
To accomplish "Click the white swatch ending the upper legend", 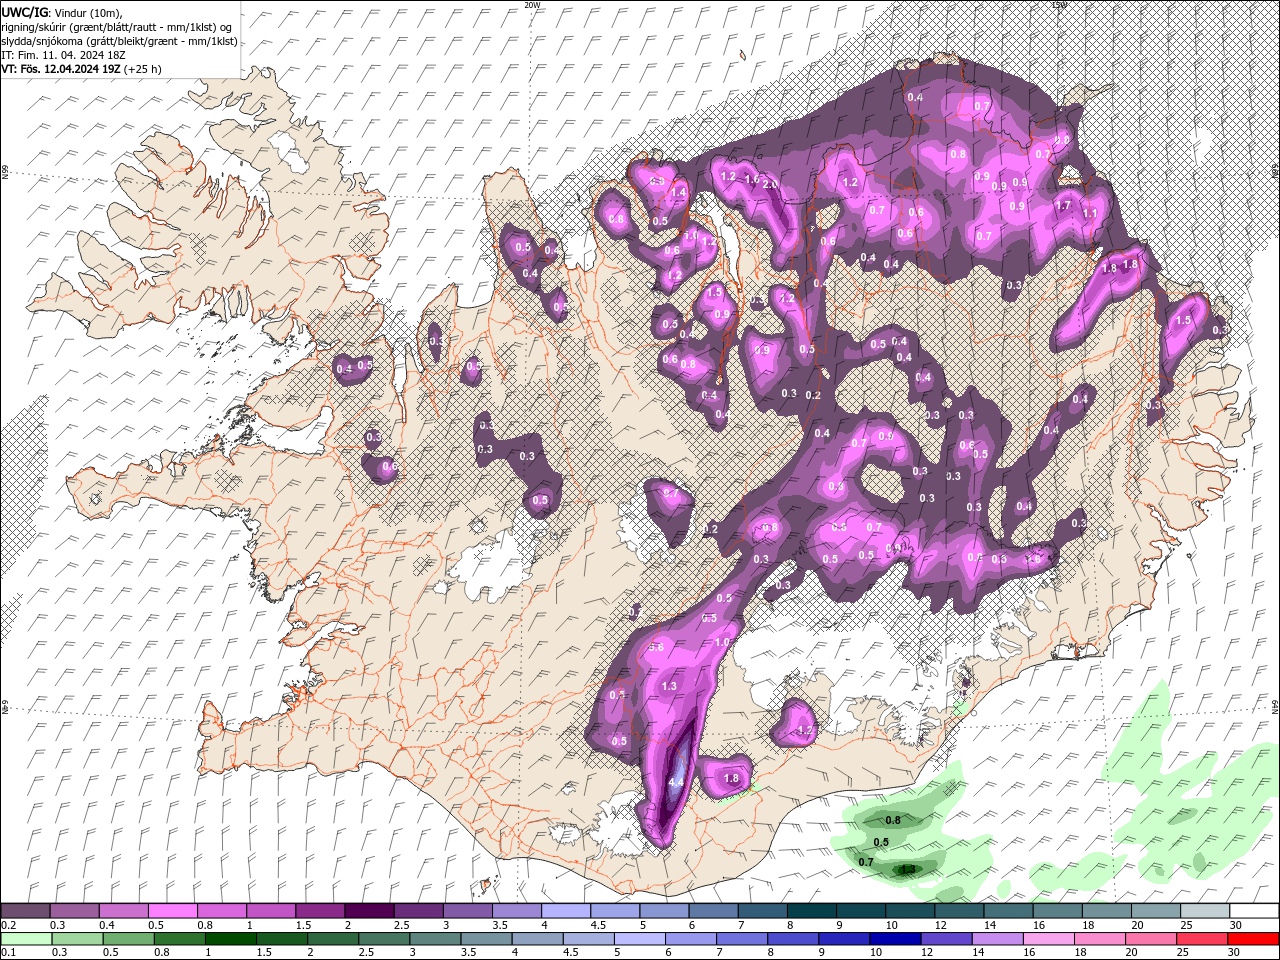I will pyautogui.click(x=1253, y=911).
